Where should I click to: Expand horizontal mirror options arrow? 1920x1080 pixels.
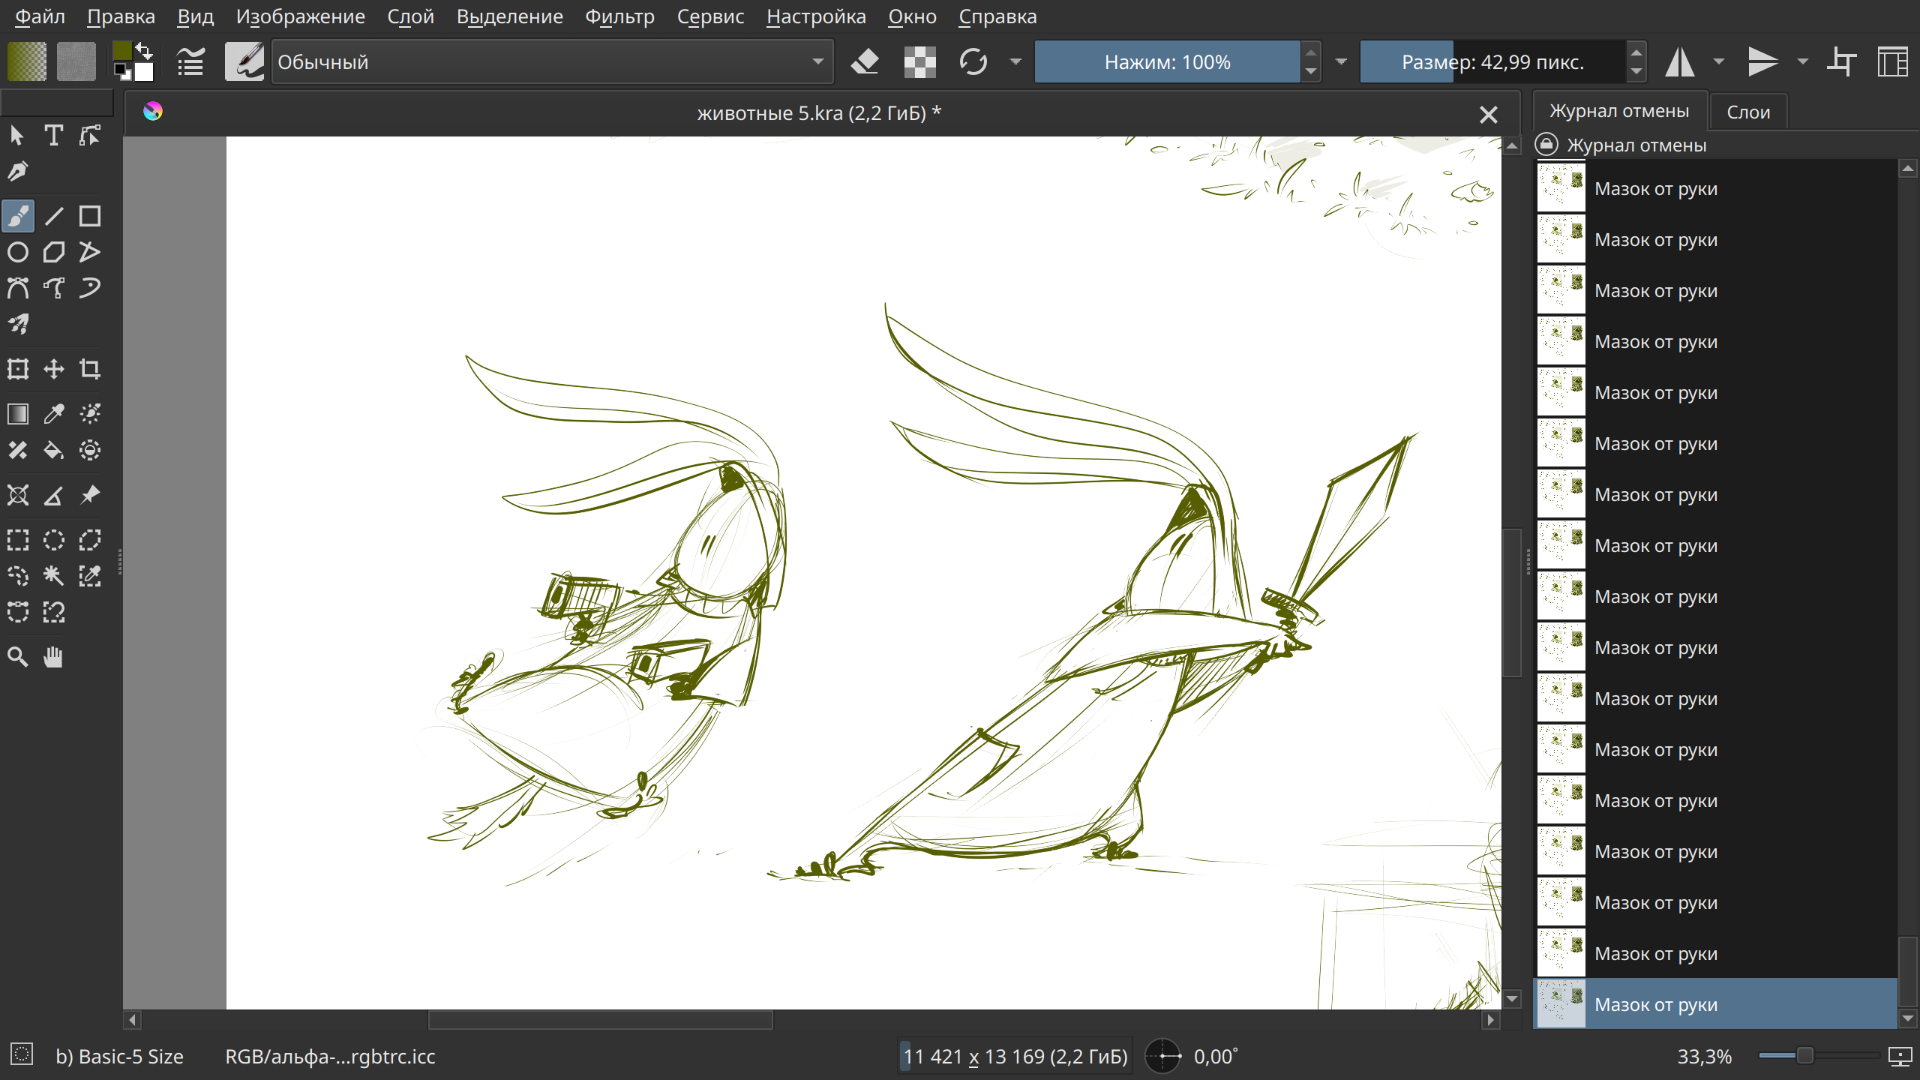[x=1719, y=62]
